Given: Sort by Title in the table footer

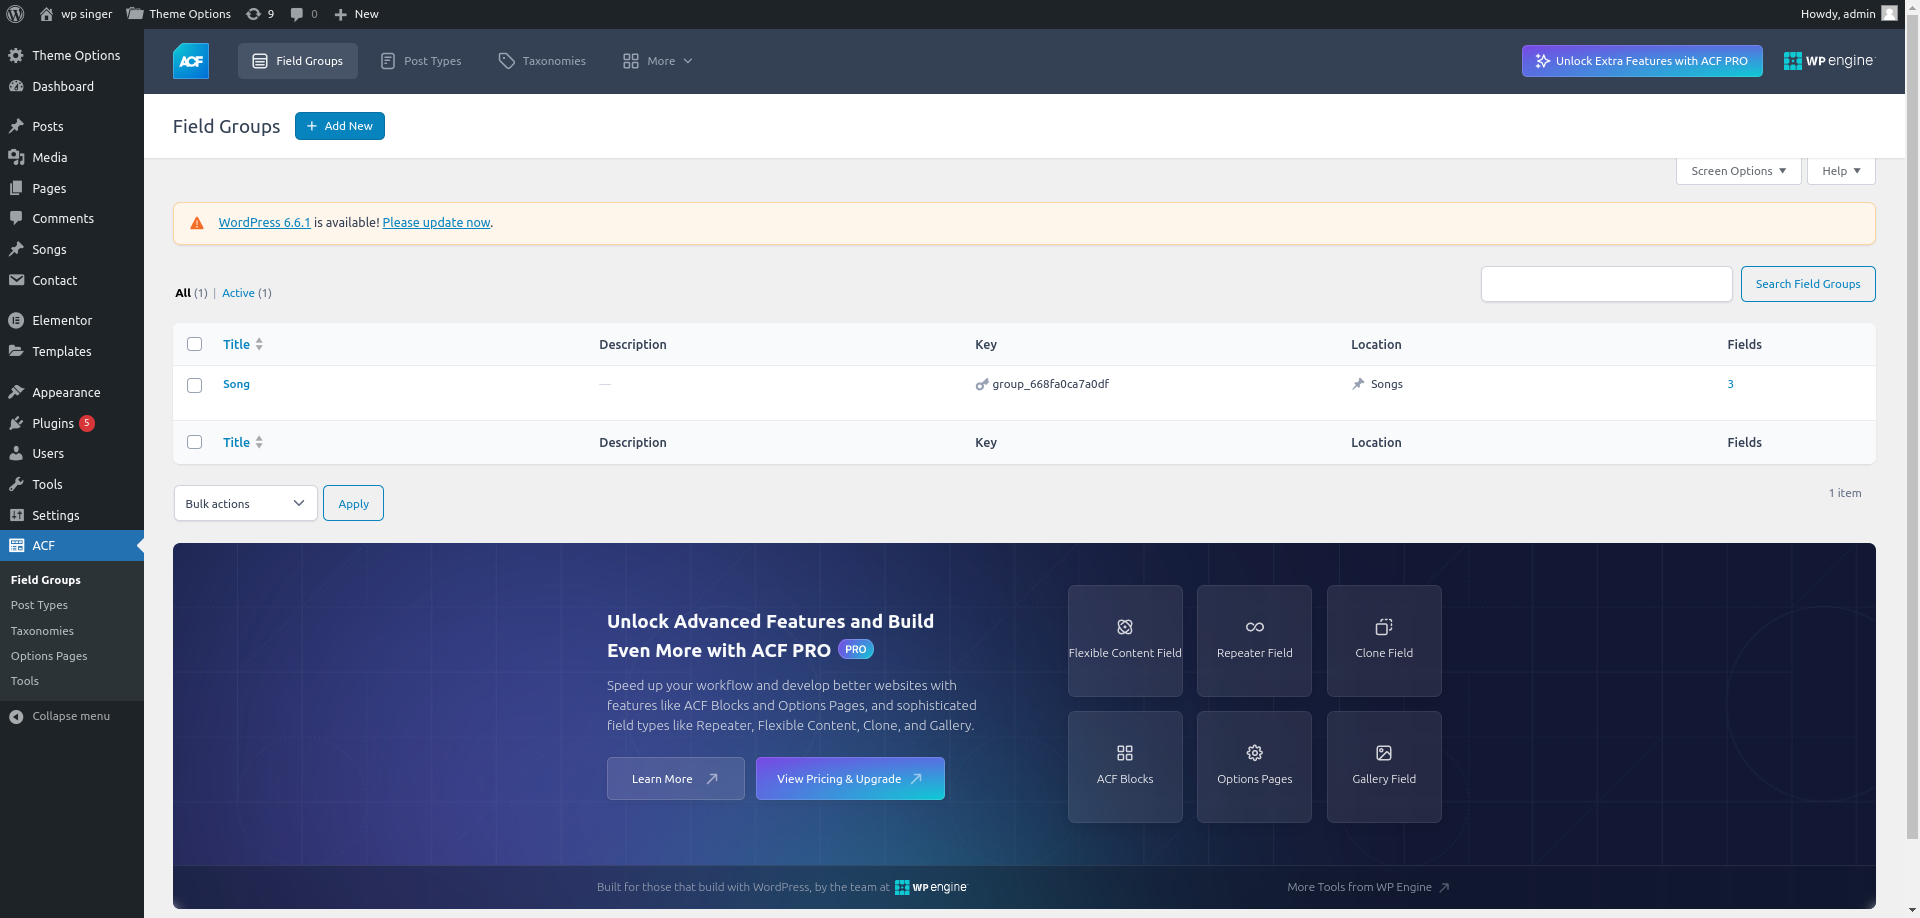Looking at the screenshot, I should 243,442.
